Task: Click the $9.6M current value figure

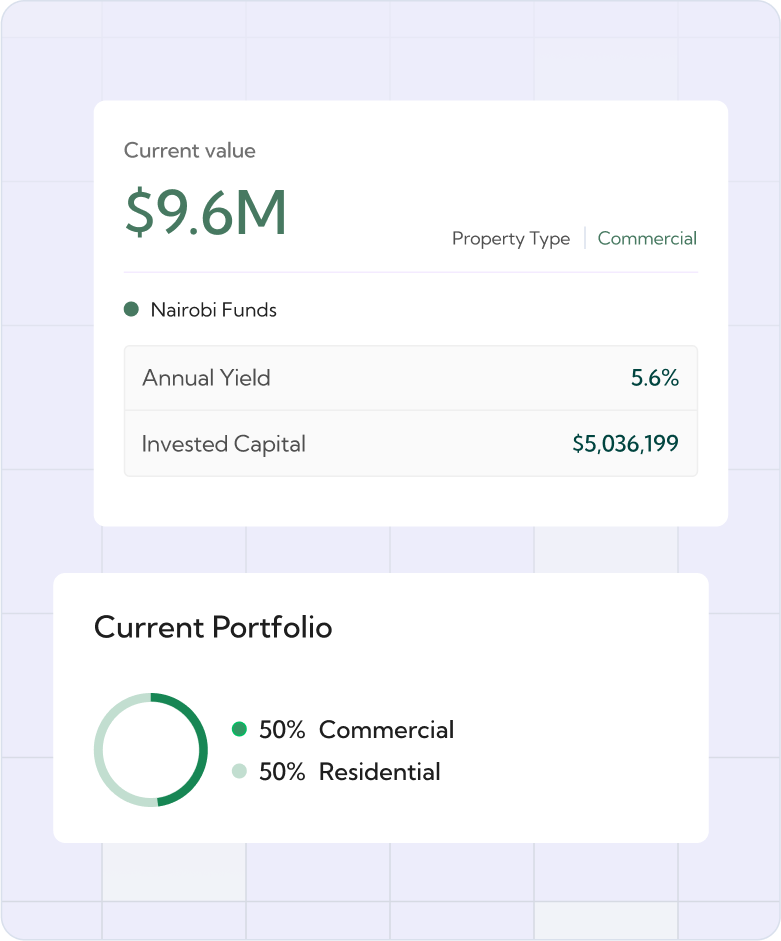Action: tap(206, 212)
